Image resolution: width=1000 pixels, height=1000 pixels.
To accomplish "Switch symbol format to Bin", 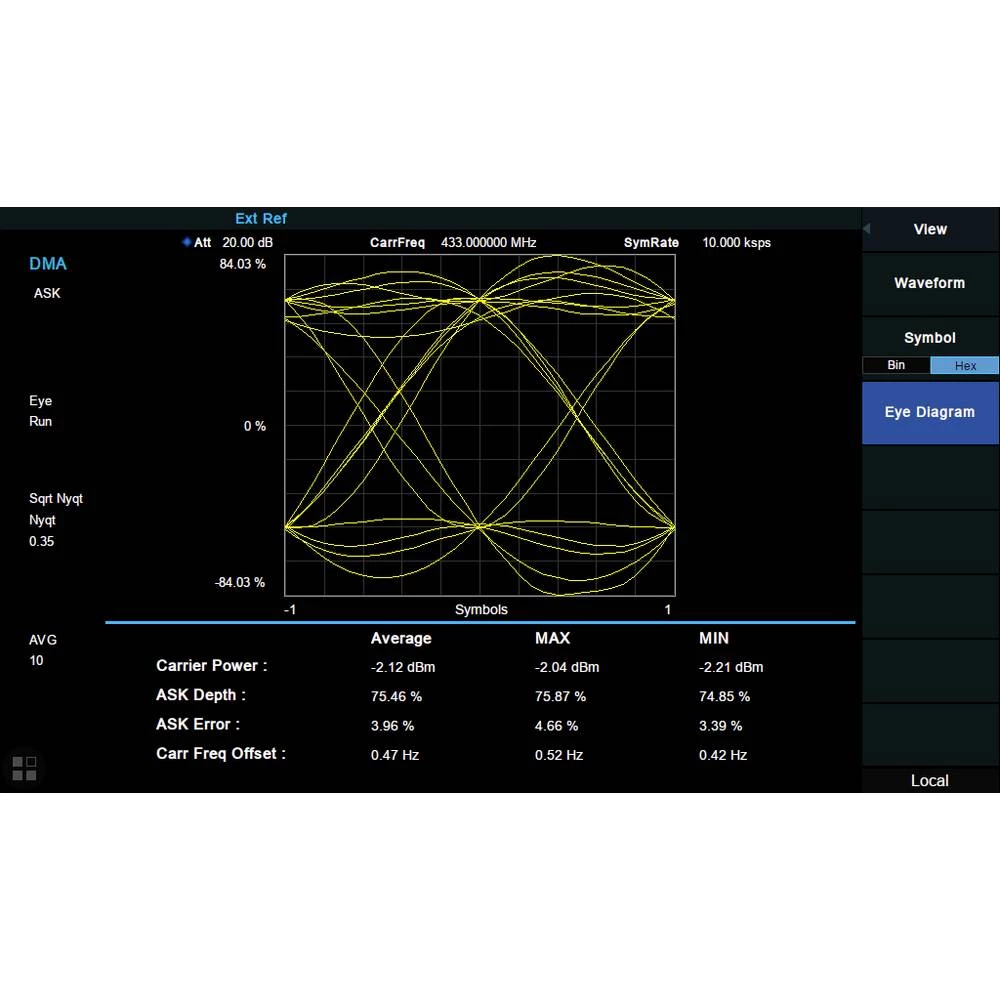I will pyautogui.click(x=896, y=365).
